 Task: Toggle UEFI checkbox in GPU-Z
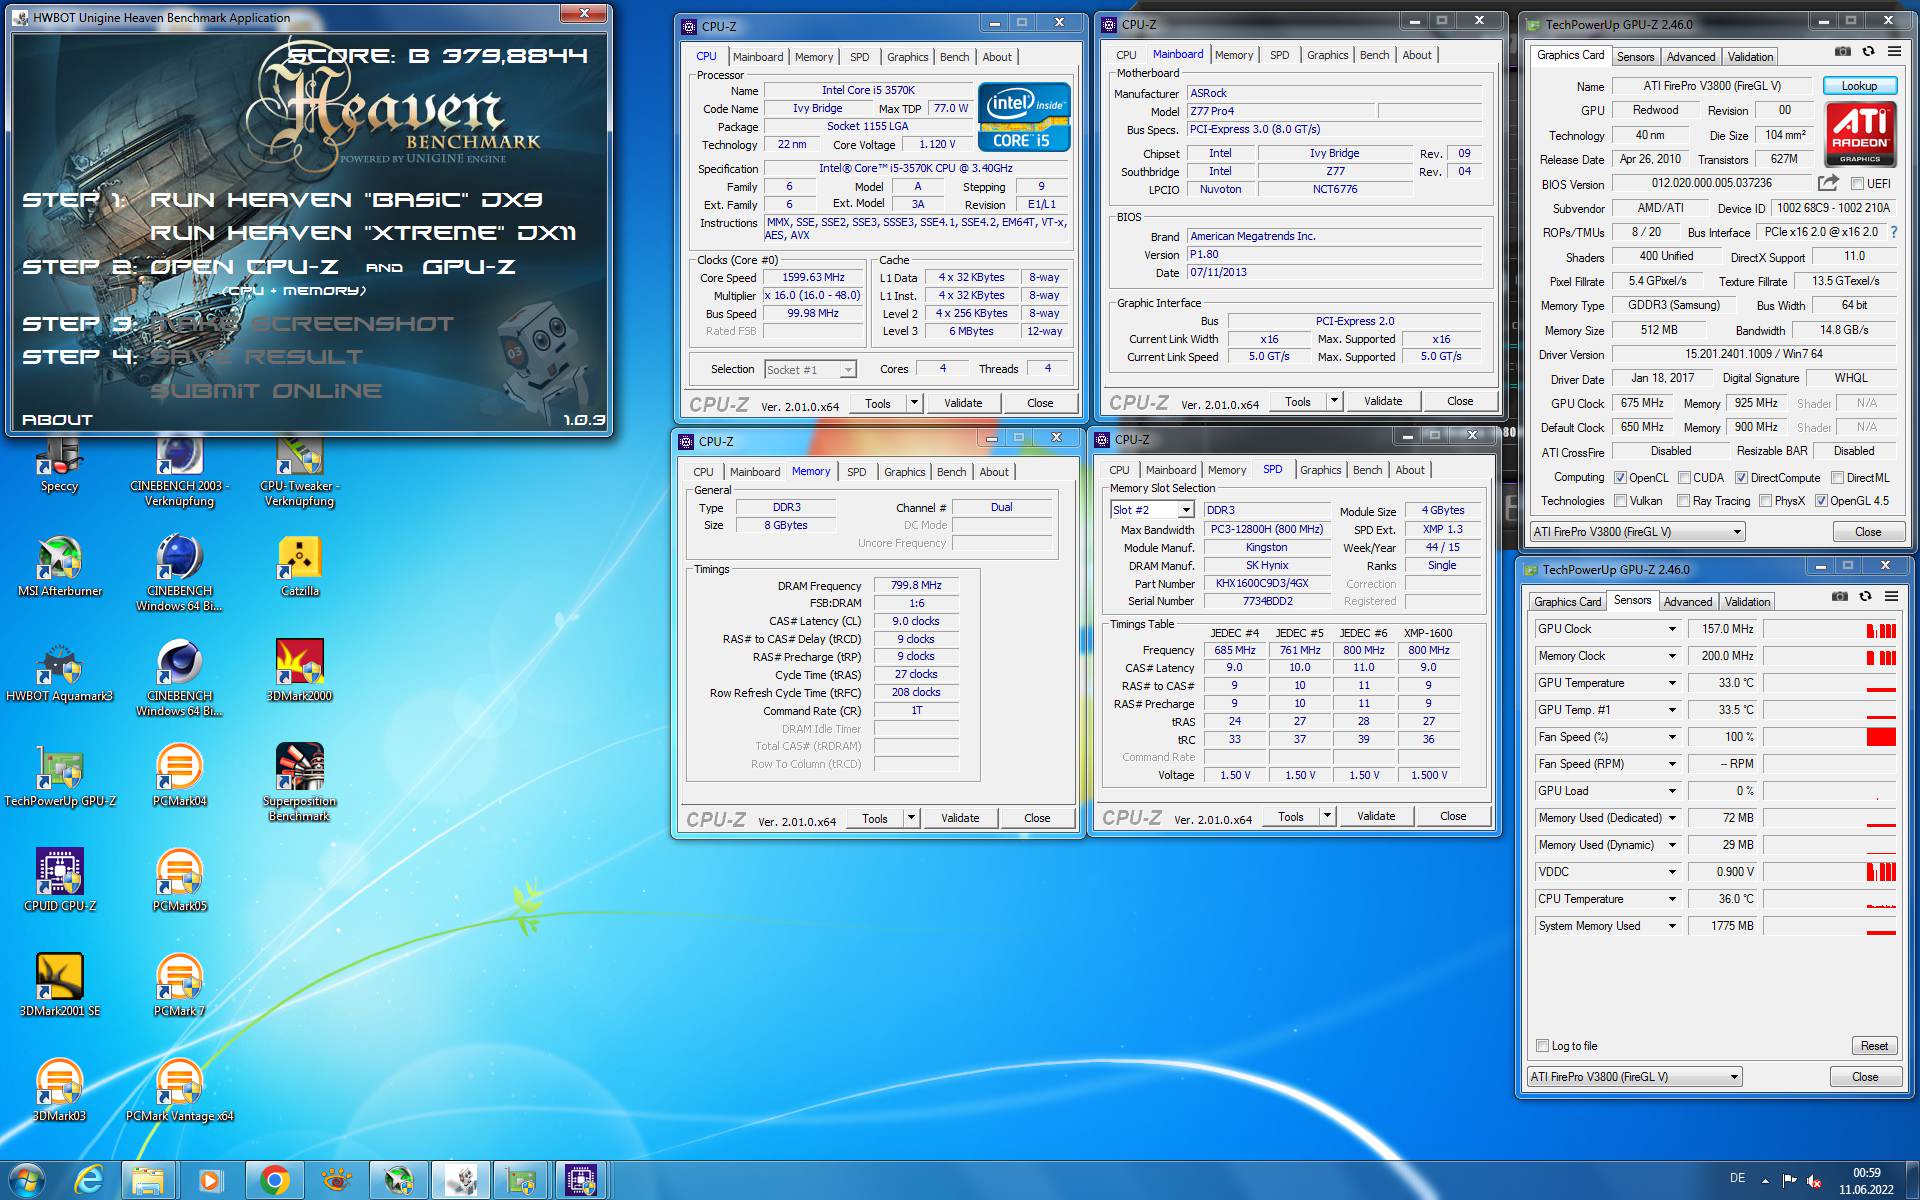pos(1857,184)
